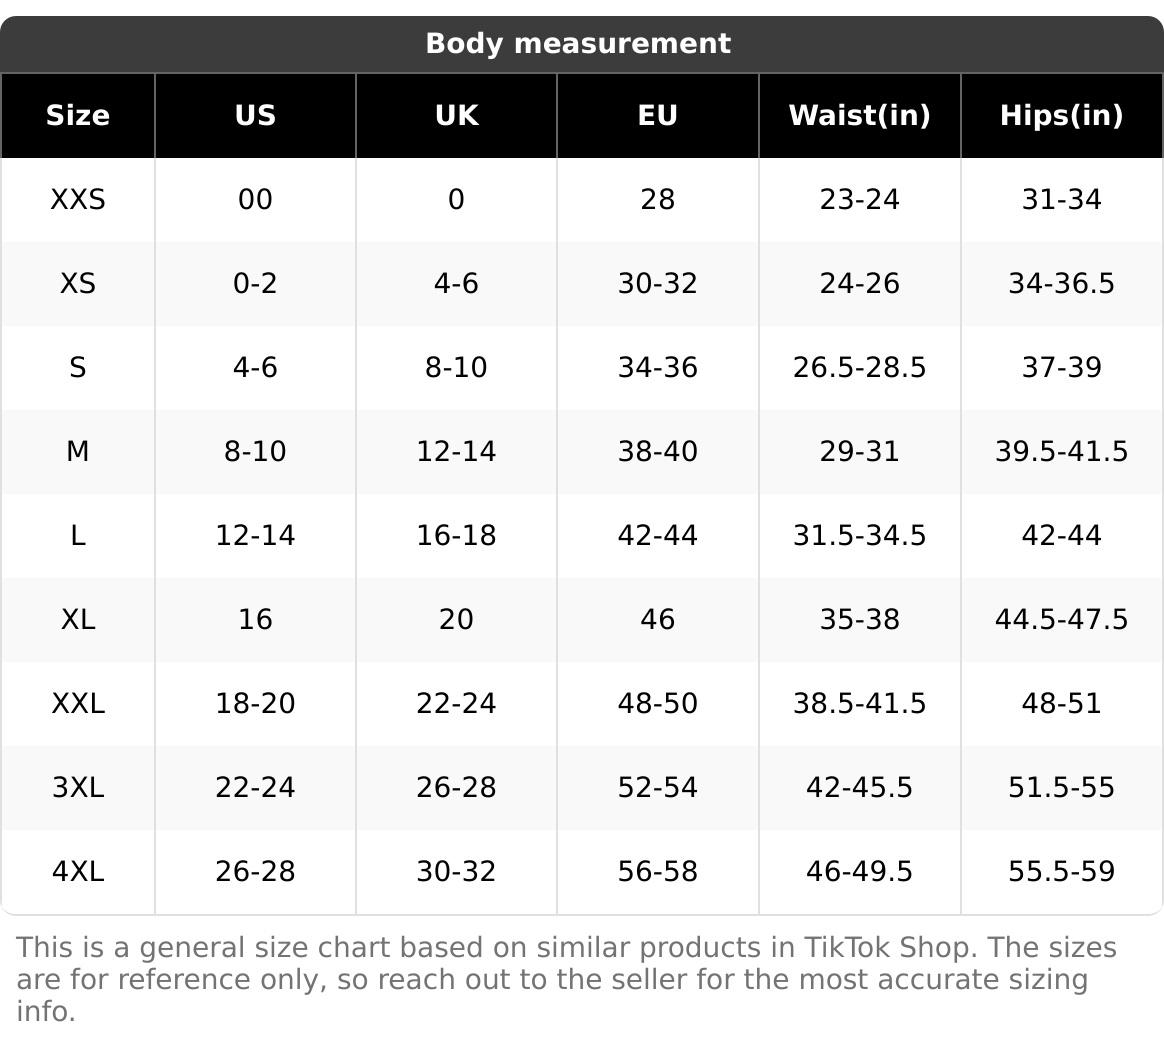Click the UK column header
Screen dimensions: 1164x1044
[456, 116]
